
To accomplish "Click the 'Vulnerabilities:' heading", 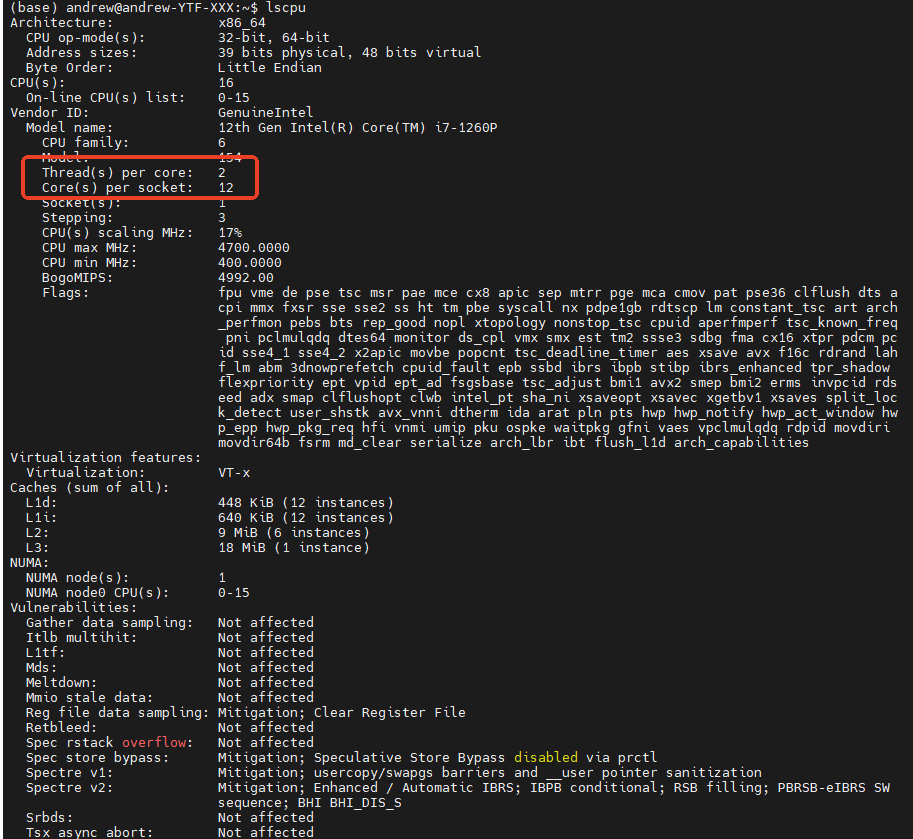I will point(73,608).
